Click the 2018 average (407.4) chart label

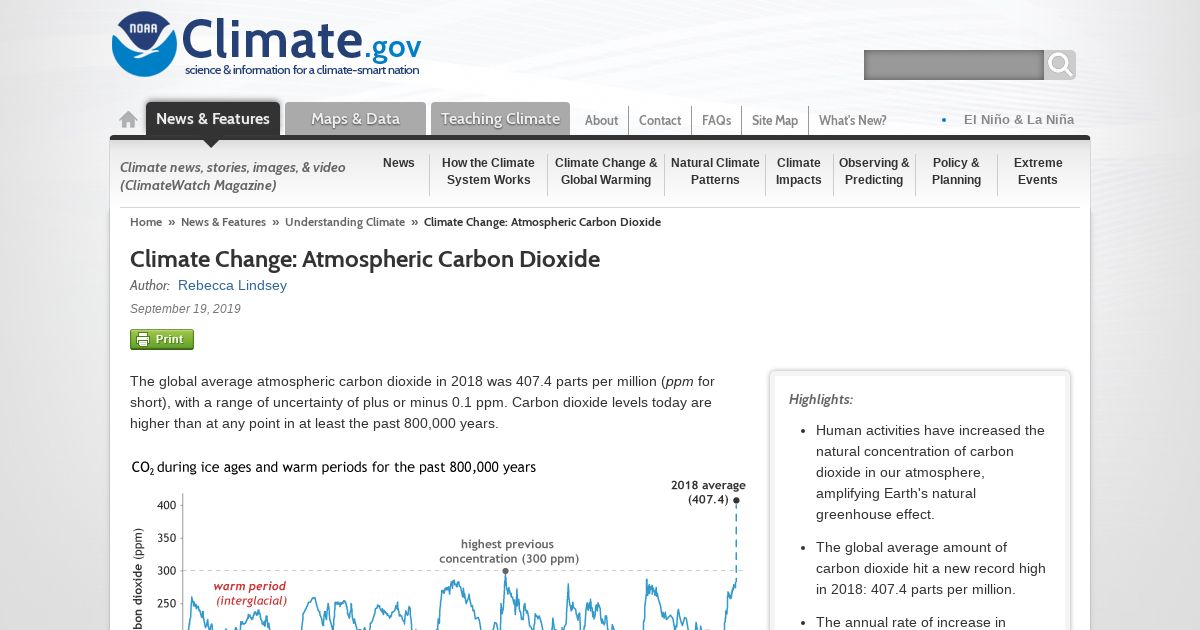point(708,492)
